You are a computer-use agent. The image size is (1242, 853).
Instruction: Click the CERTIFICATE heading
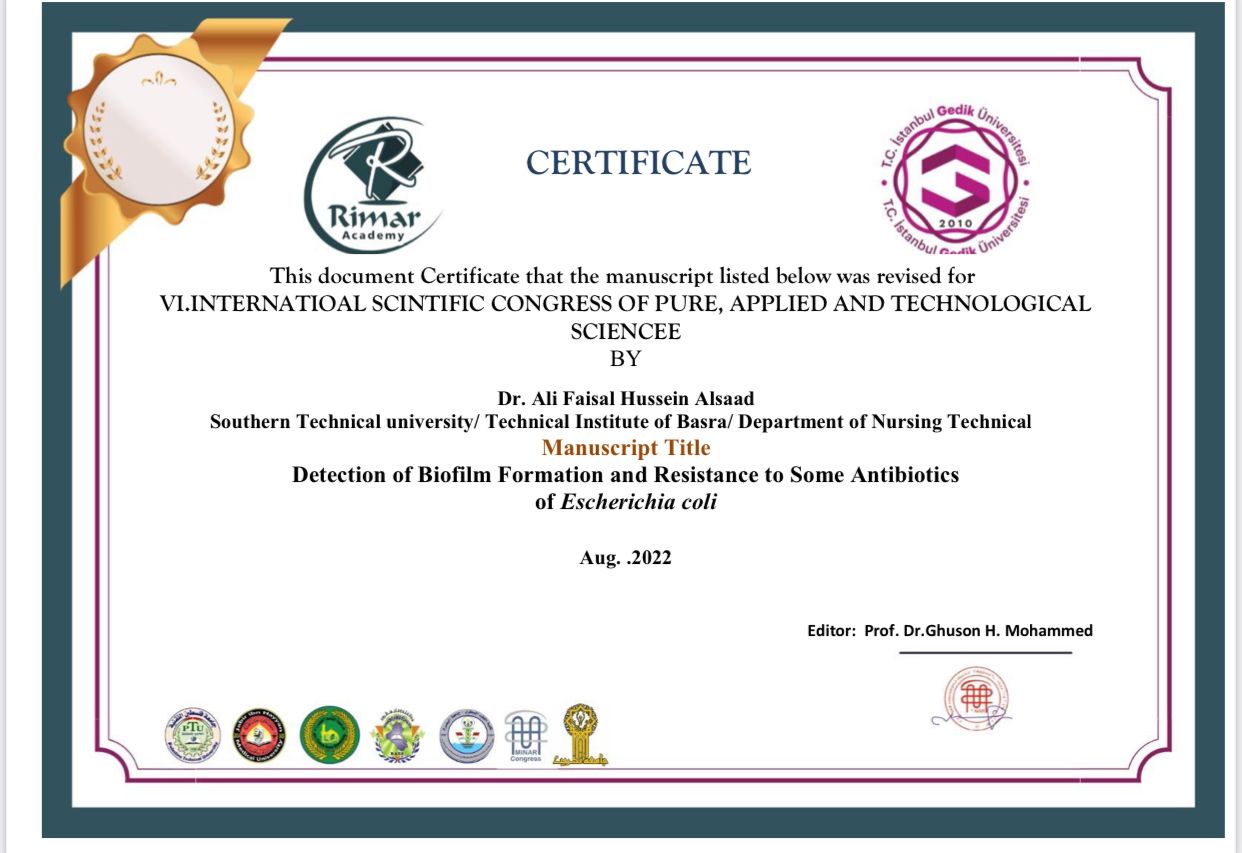(x=638, y=162)
